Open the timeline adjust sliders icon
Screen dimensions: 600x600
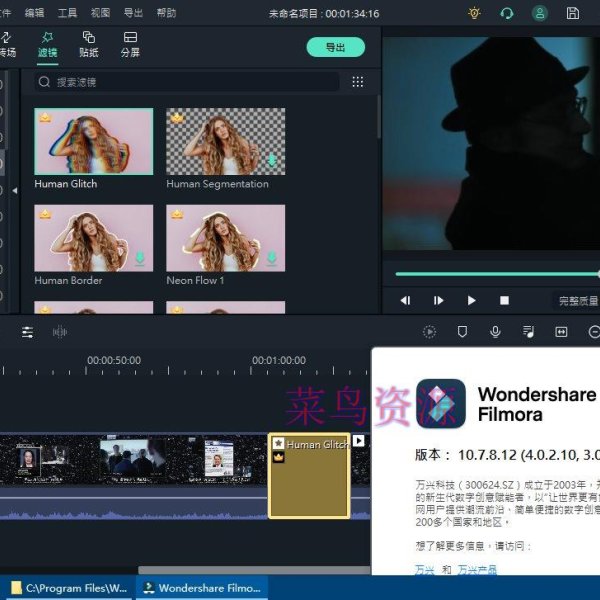(x=27, y=332)
